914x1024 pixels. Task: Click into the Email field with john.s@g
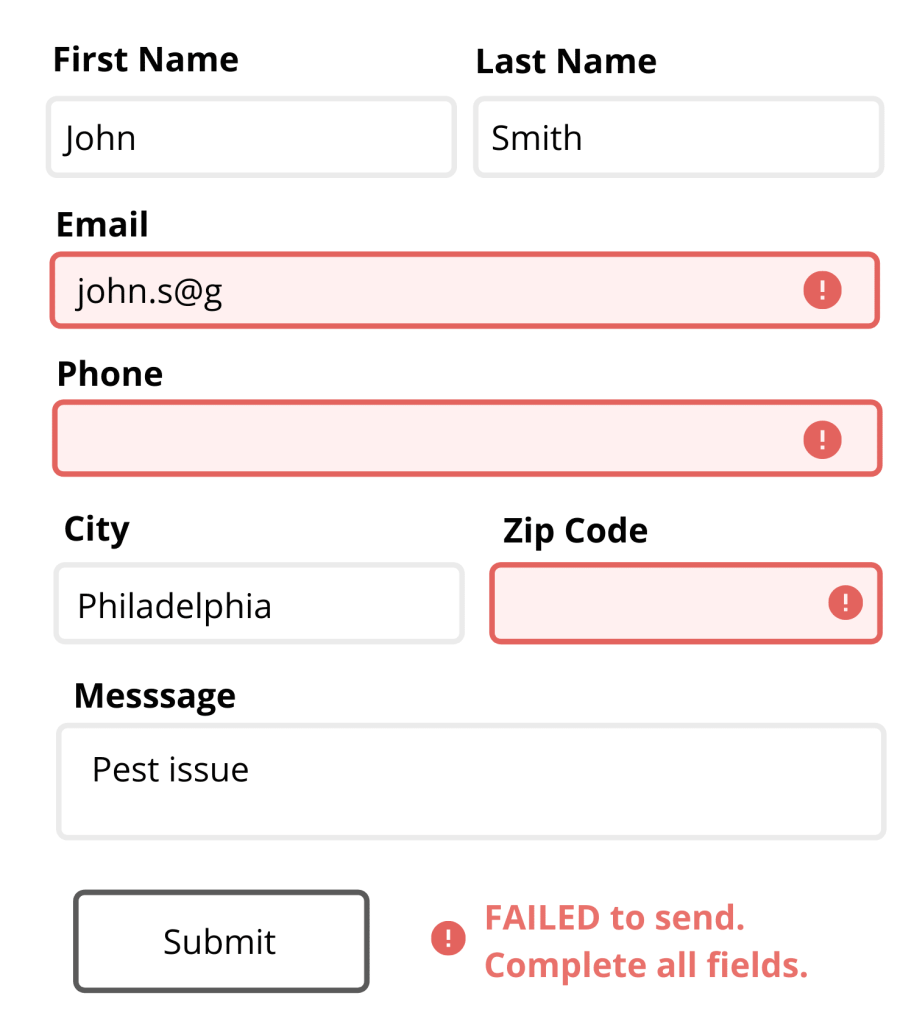465,290
